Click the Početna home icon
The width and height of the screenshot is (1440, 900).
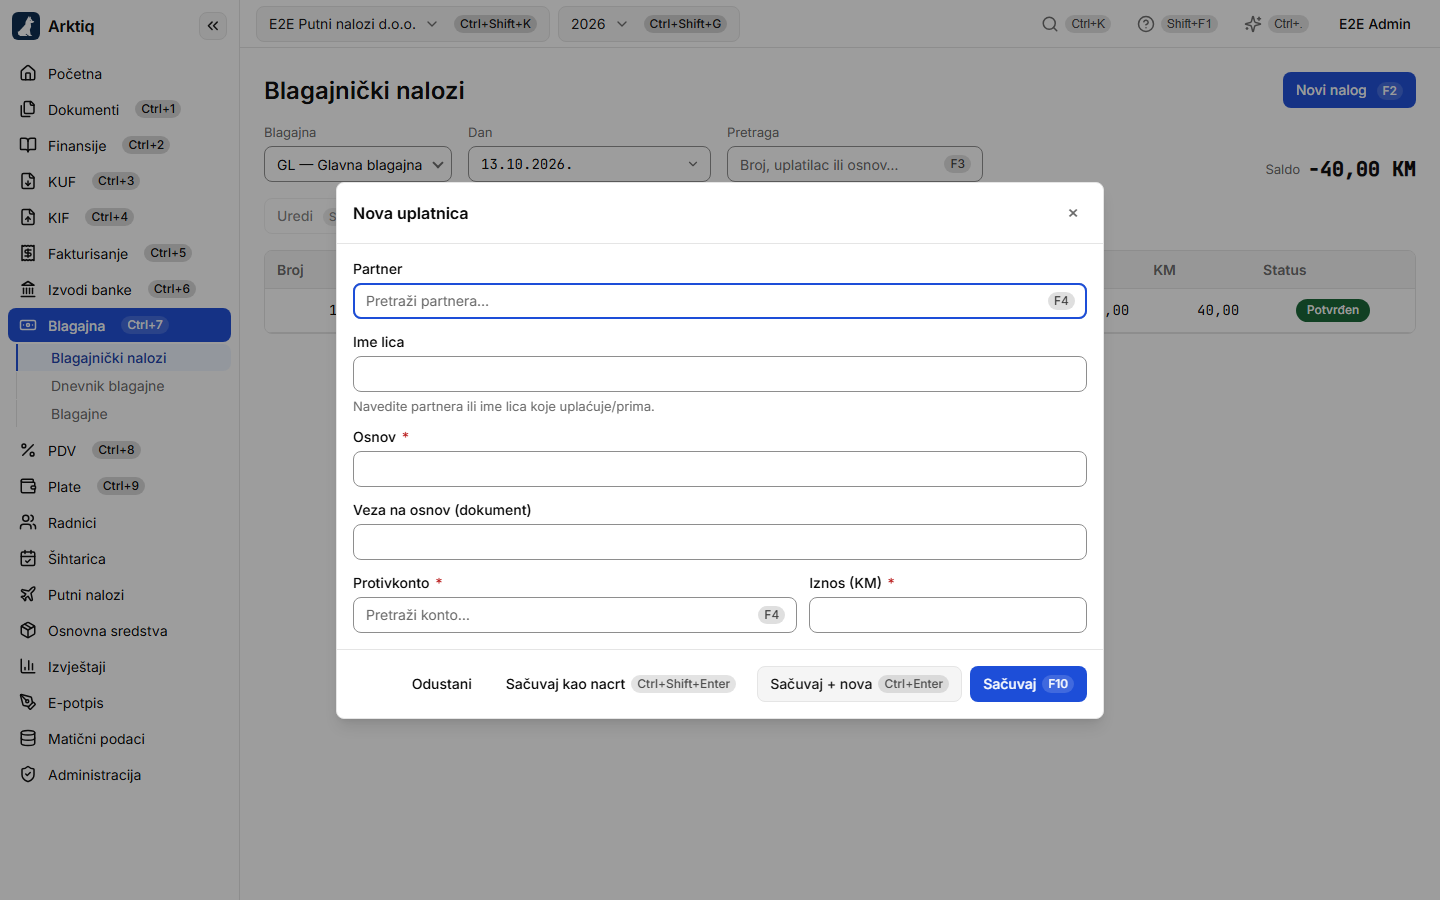[x=28, y=73]
